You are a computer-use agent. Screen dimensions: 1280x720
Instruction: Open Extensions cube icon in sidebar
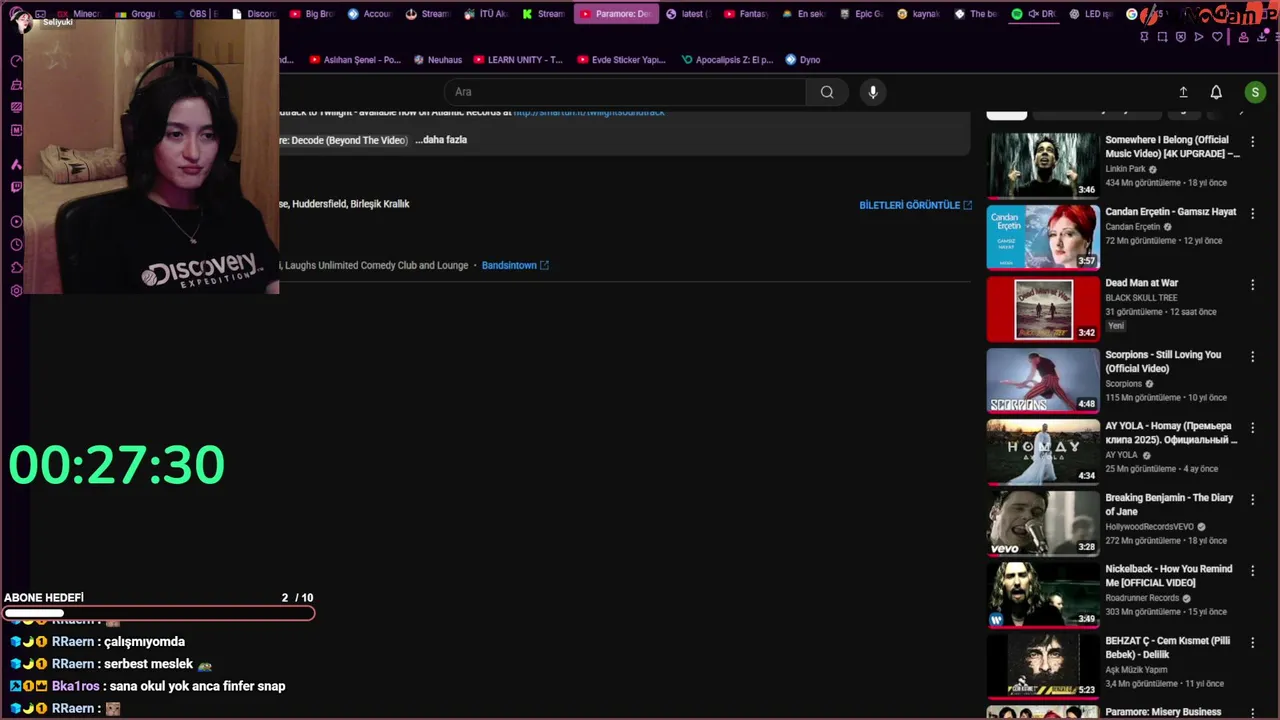point(16,268)
